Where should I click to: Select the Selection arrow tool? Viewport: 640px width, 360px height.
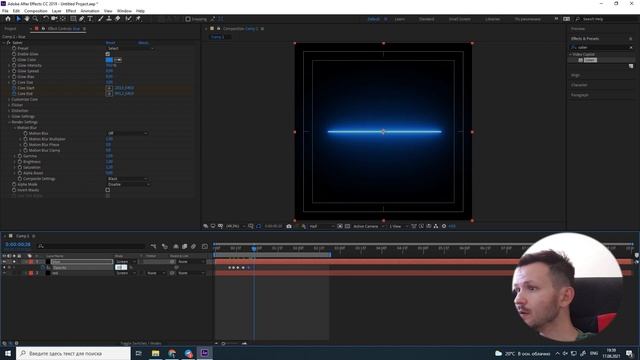(x=18, y=19)
